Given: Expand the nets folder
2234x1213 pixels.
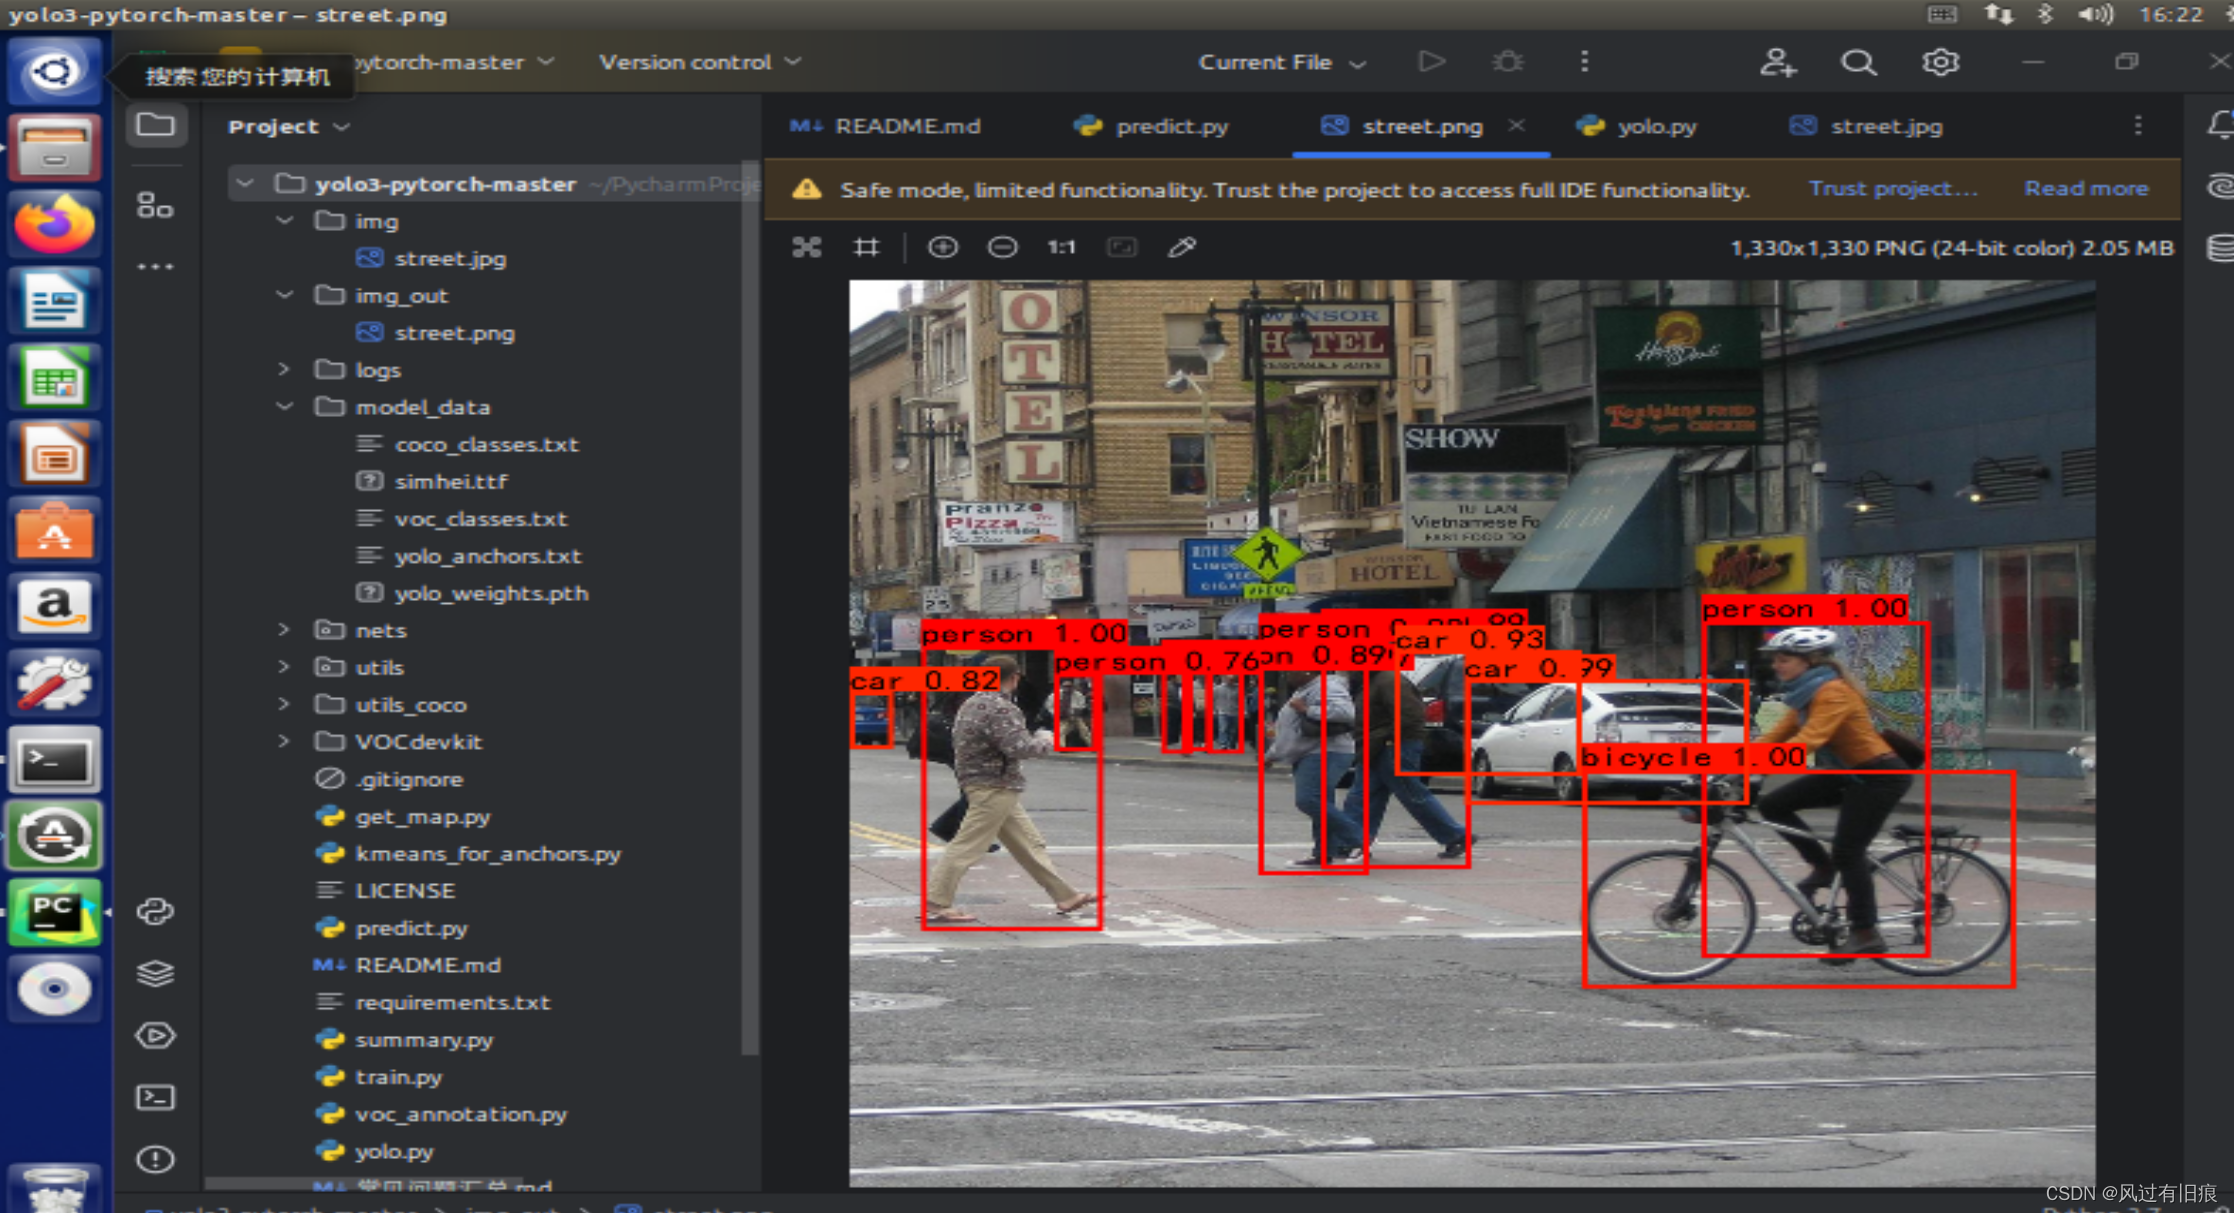Looking at the screenshot, I should pos(285,630).
